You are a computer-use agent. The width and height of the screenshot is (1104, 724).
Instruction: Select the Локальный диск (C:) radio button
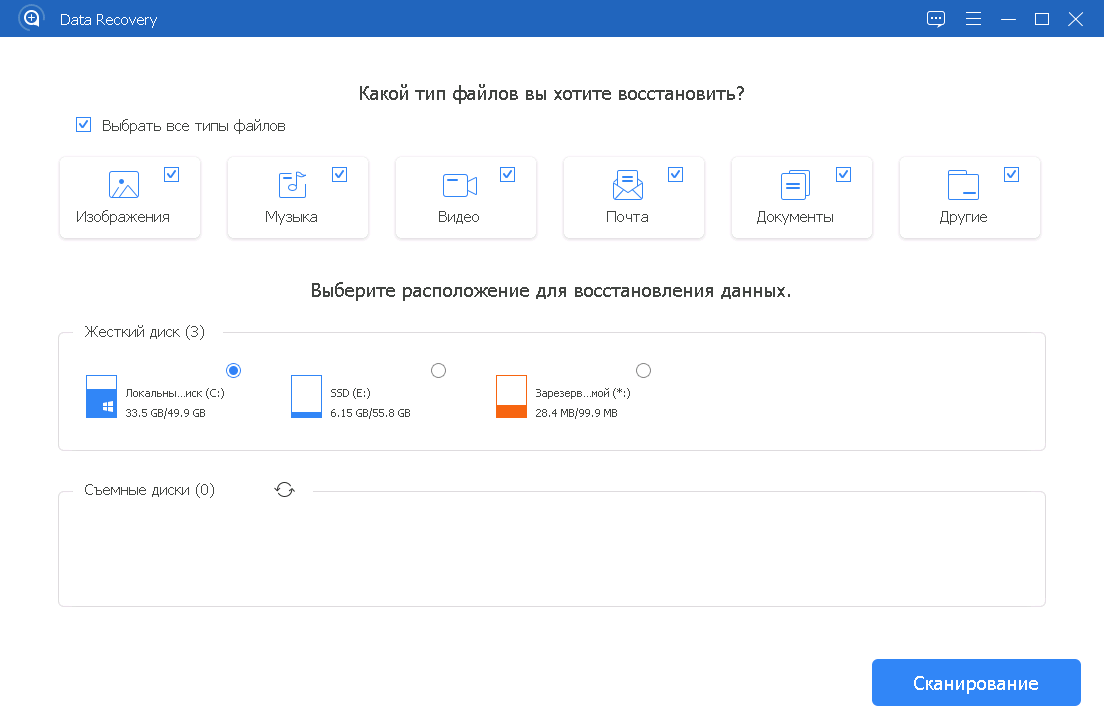pyautogui.click(x=233, y=370)
